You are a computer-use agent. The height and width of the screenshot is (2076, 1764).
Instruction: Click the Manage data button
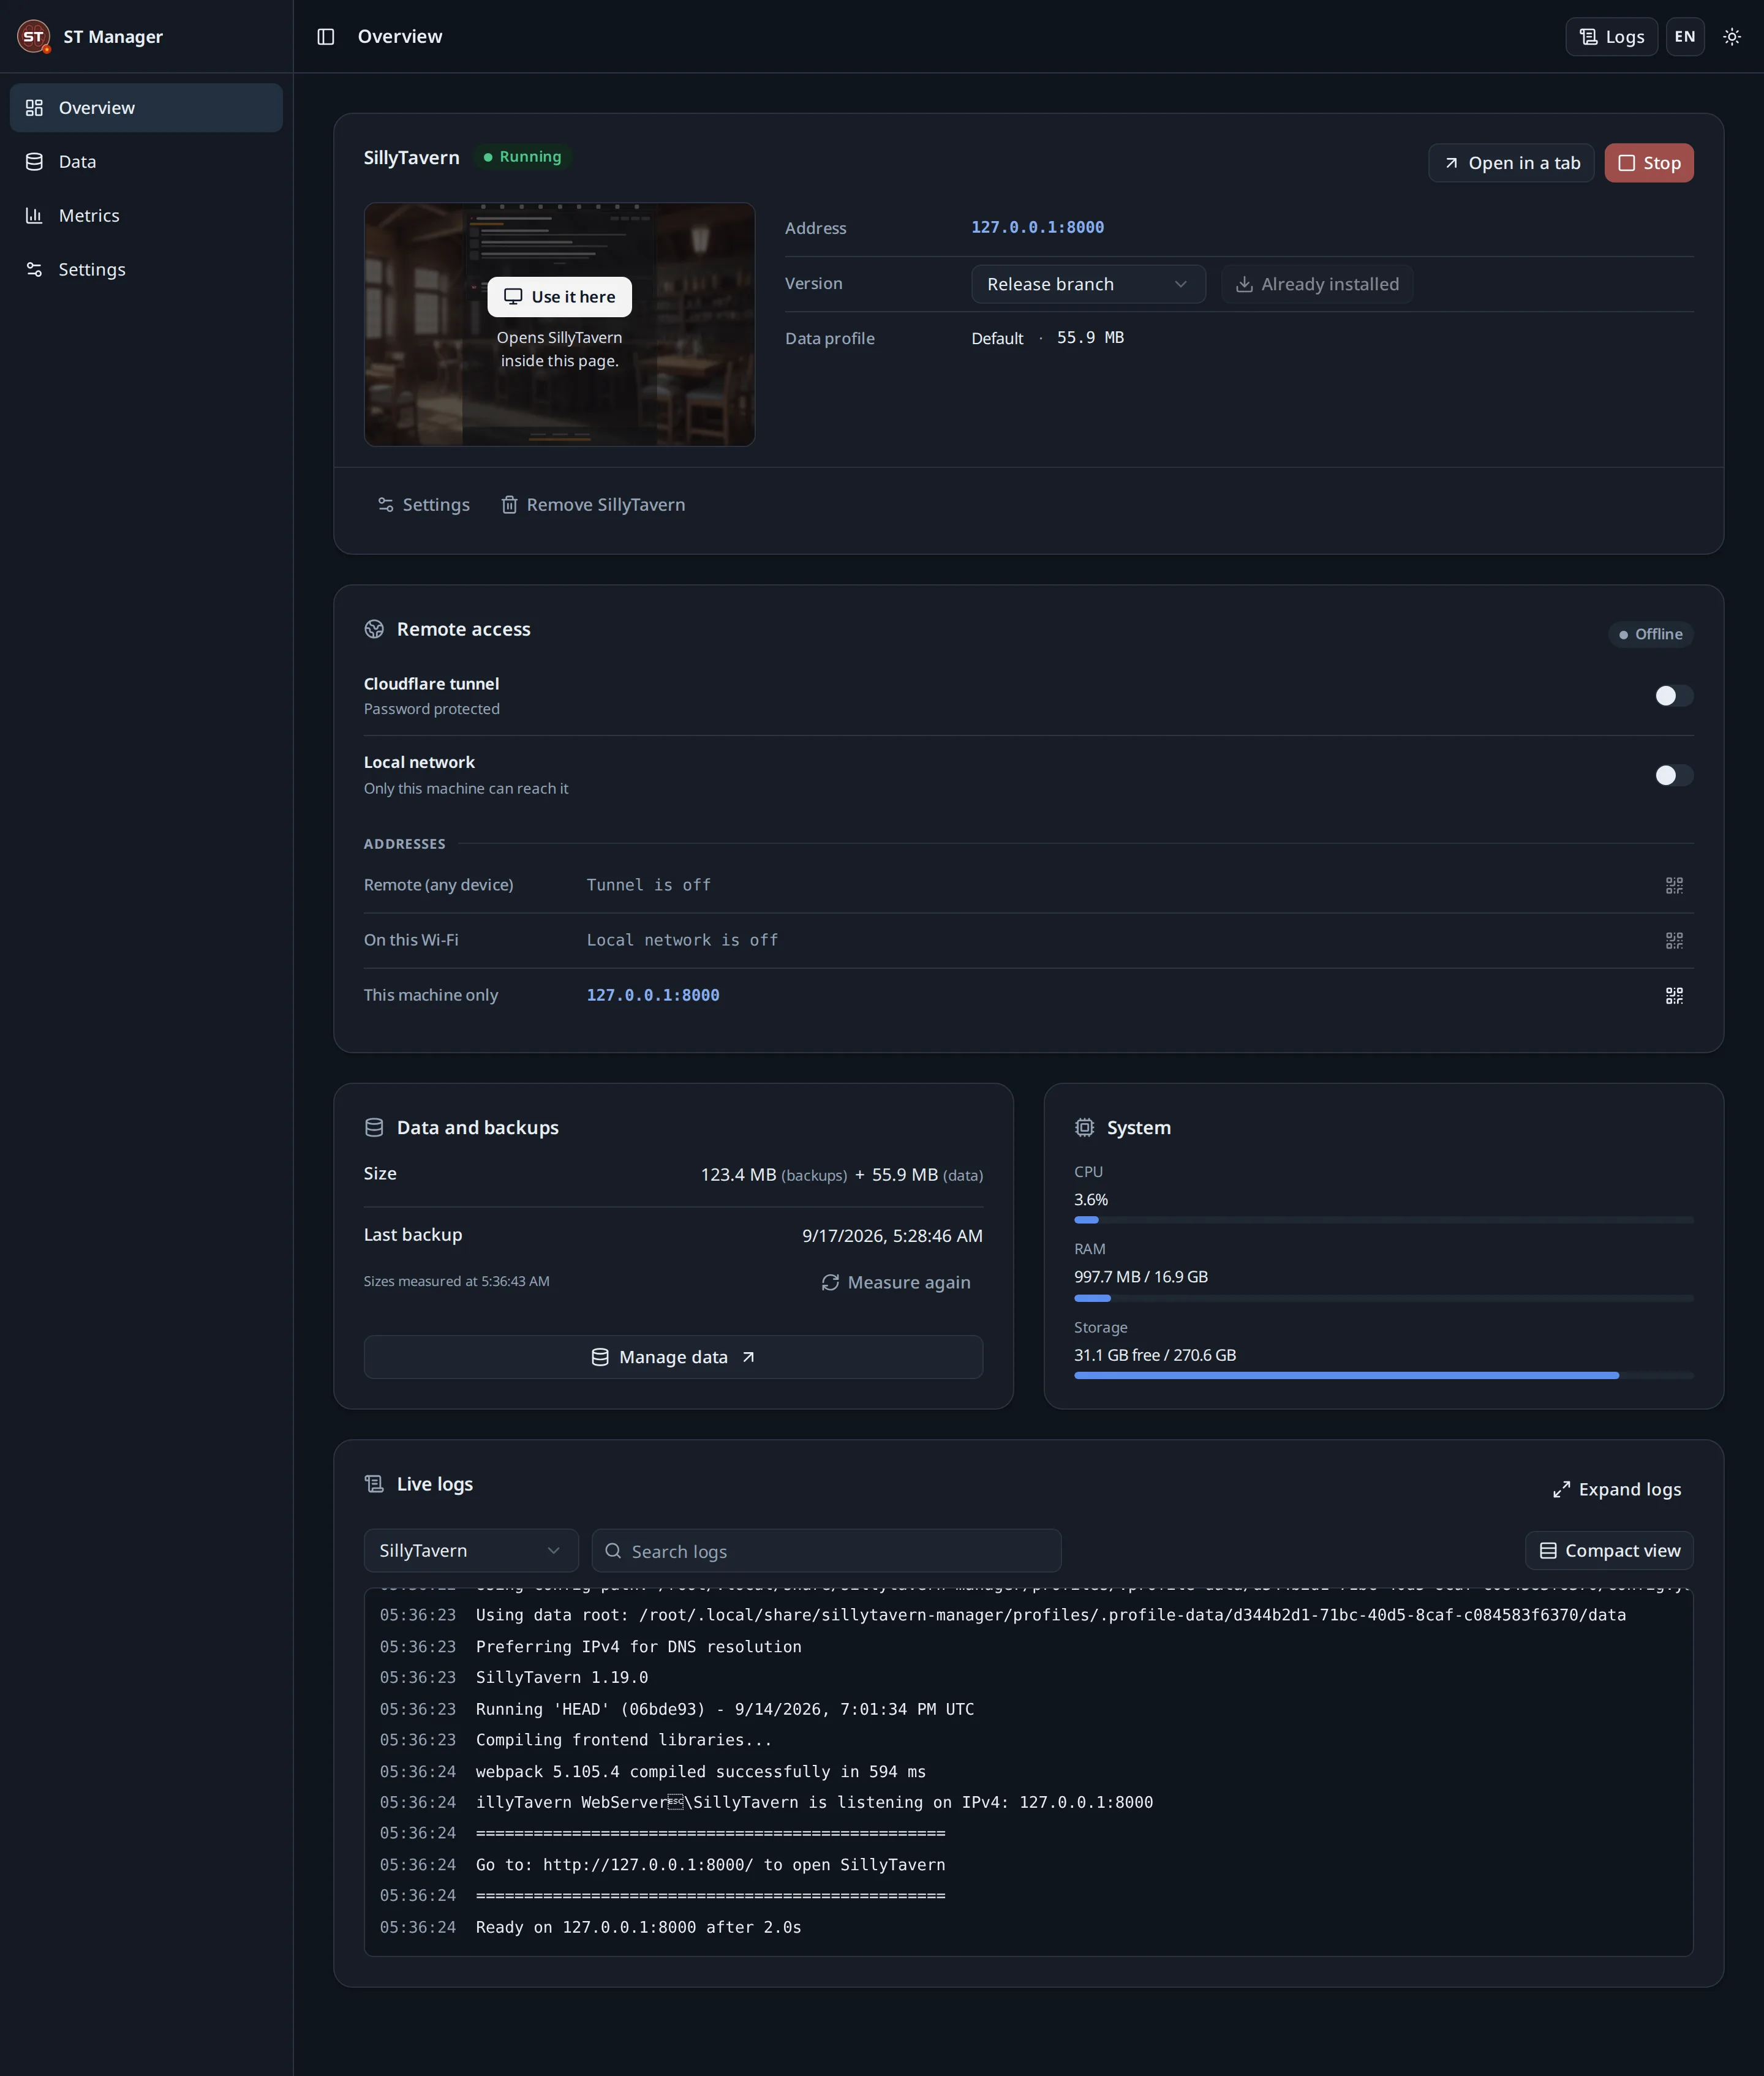pos(673,1358)
